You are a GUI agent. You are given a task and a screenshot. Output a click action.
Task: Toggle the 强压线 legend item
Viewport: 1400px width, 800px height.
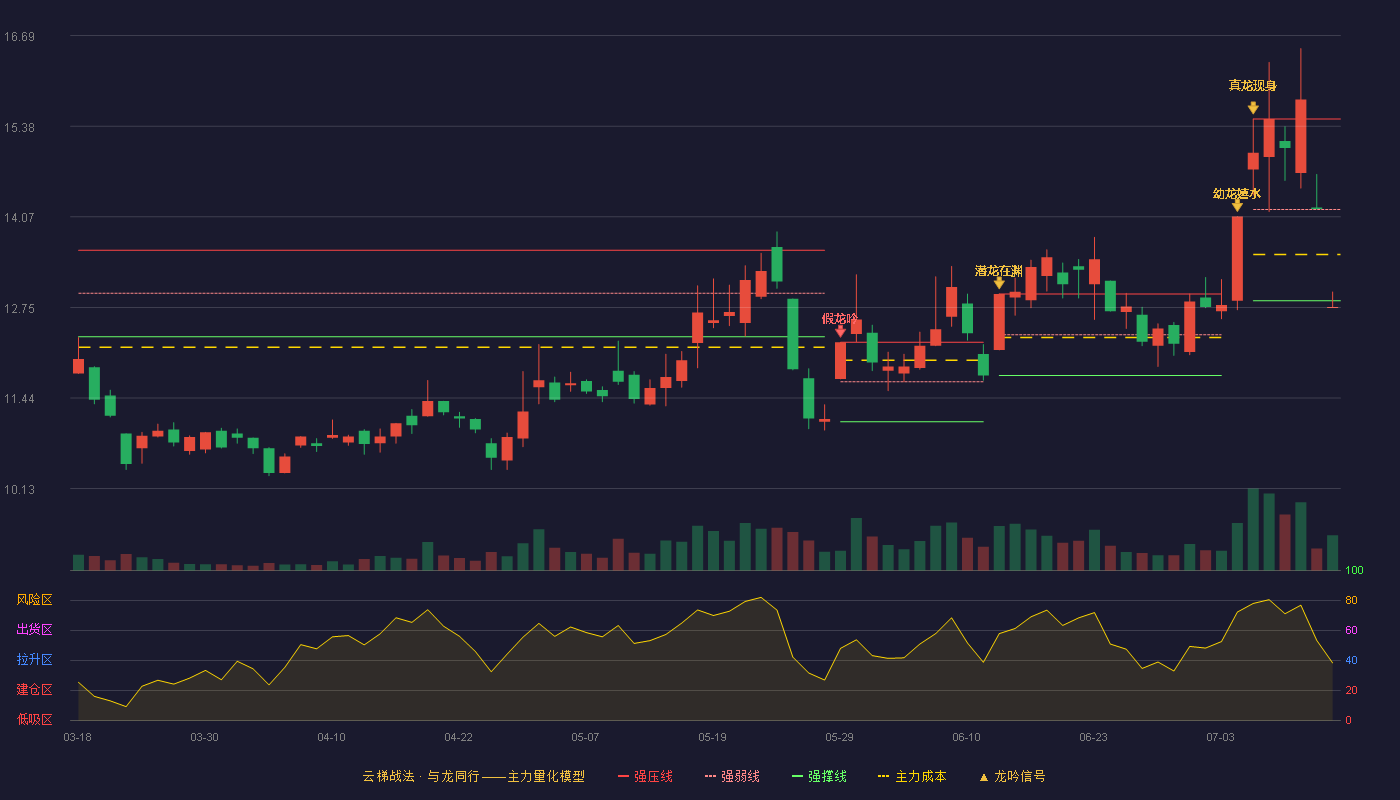(645, 776)
